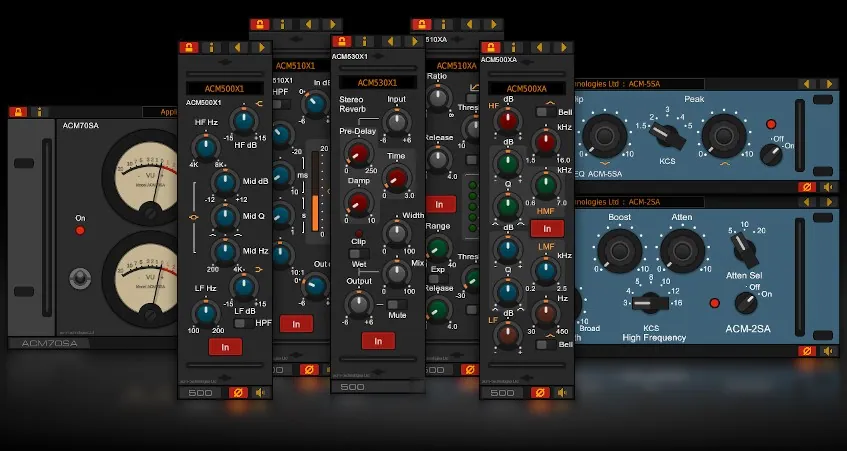The image size is (847, 451).
Task: Toggle HF Bell switch on ACM500XA
Action: point(541,112)
